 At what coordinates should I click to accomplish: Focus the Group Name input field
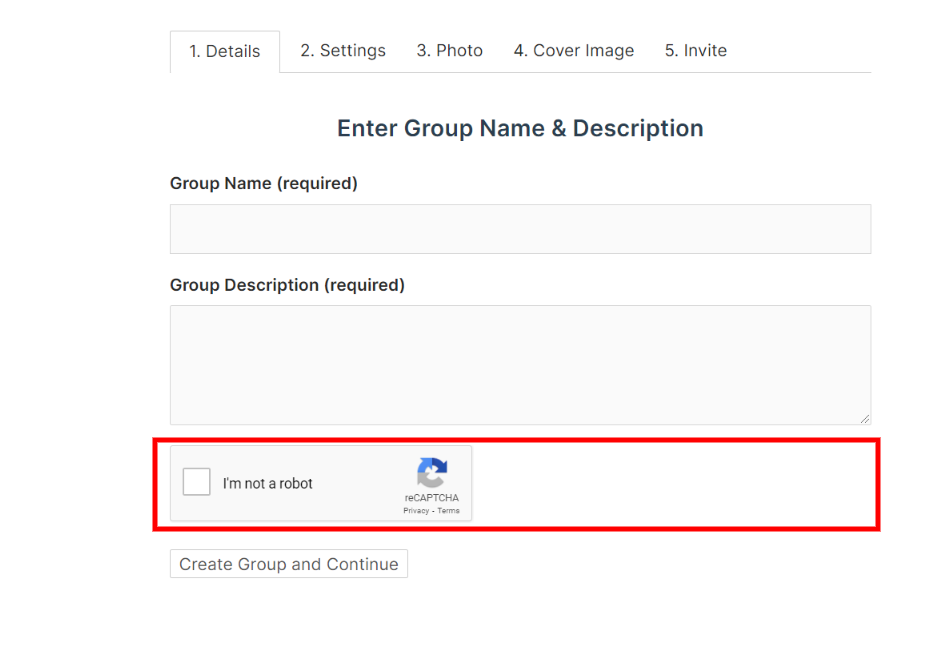[x=520, y=229]
